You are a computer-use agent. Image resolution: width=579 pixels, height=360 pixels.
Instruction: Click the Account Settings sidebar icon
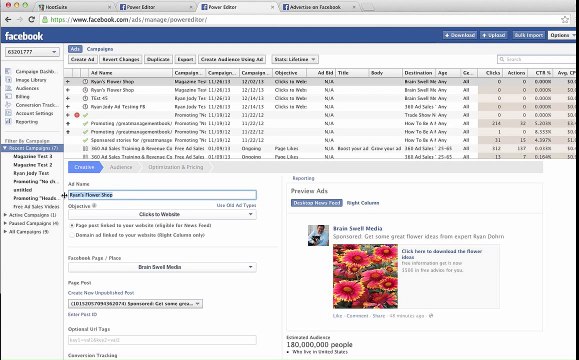(x=8, y=113)
